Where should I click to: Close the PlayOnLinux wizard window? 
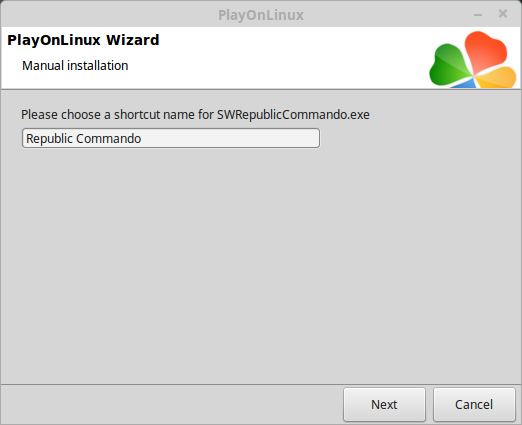[503, 14]
